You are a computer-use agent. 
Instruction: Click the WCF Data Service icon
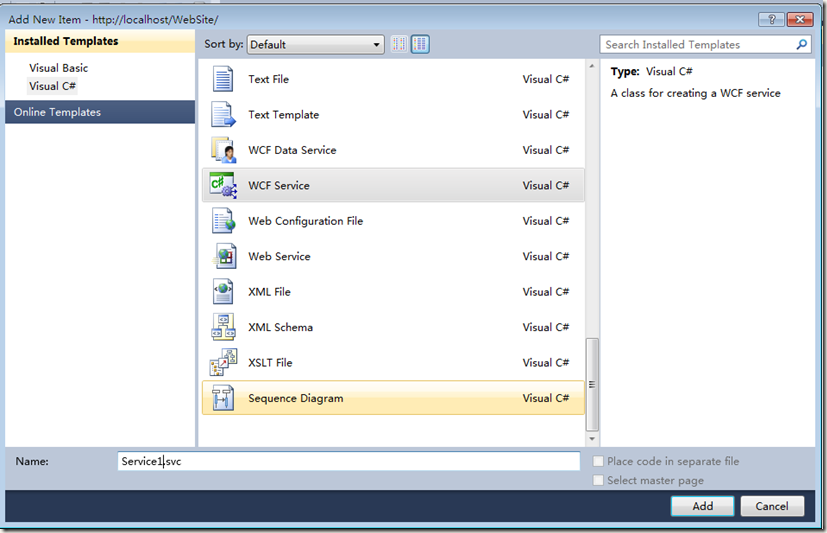[224, 150]
